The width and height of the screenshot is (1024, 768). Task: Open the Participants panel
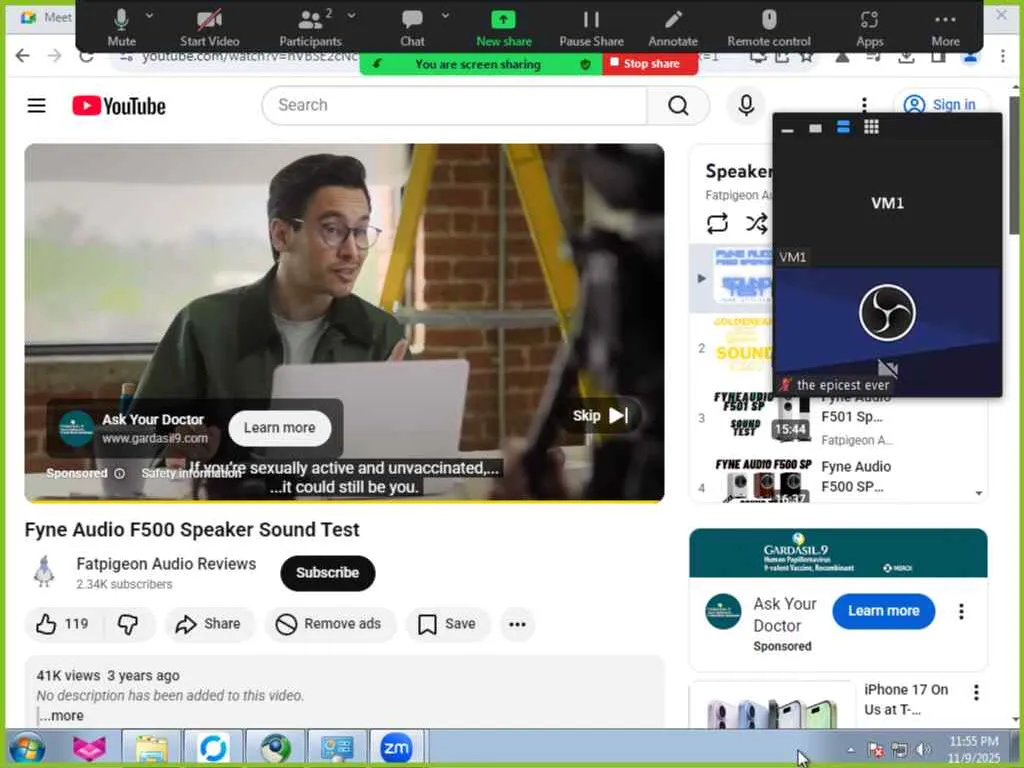coord(310,28)
